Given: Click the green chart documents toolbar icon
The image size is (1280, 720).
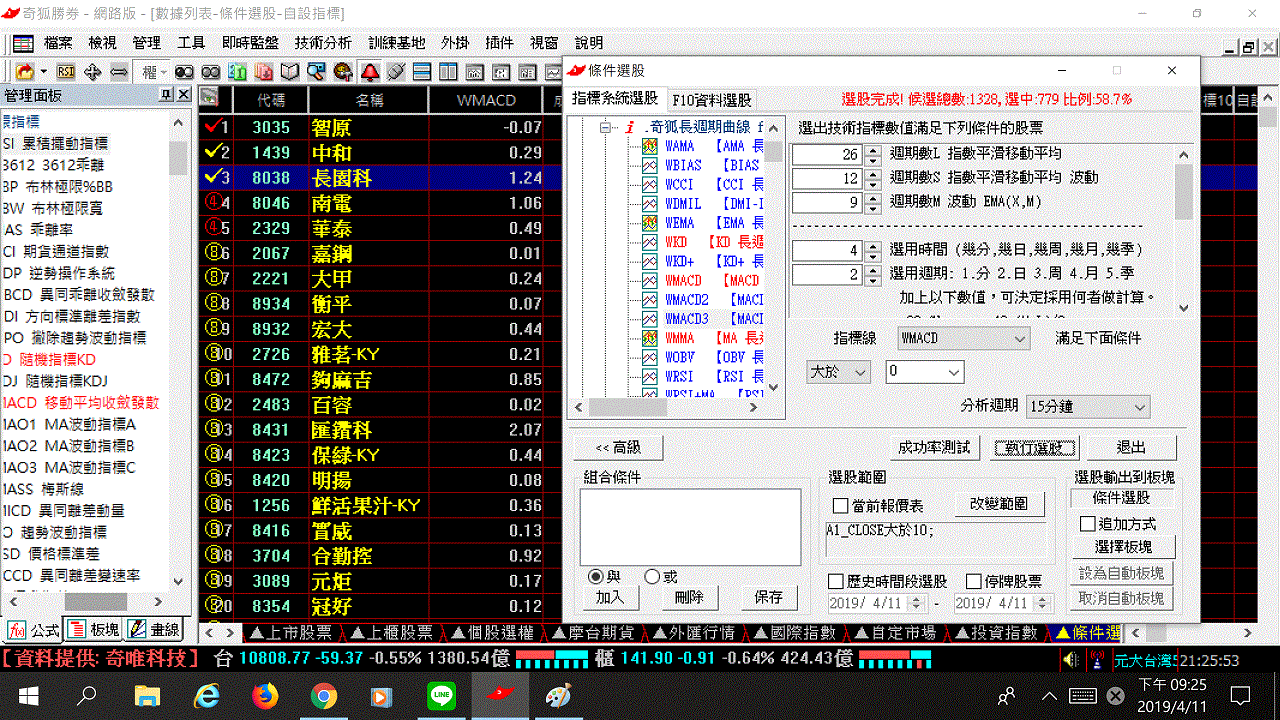Looking at the screenshot, I should 237,72.
